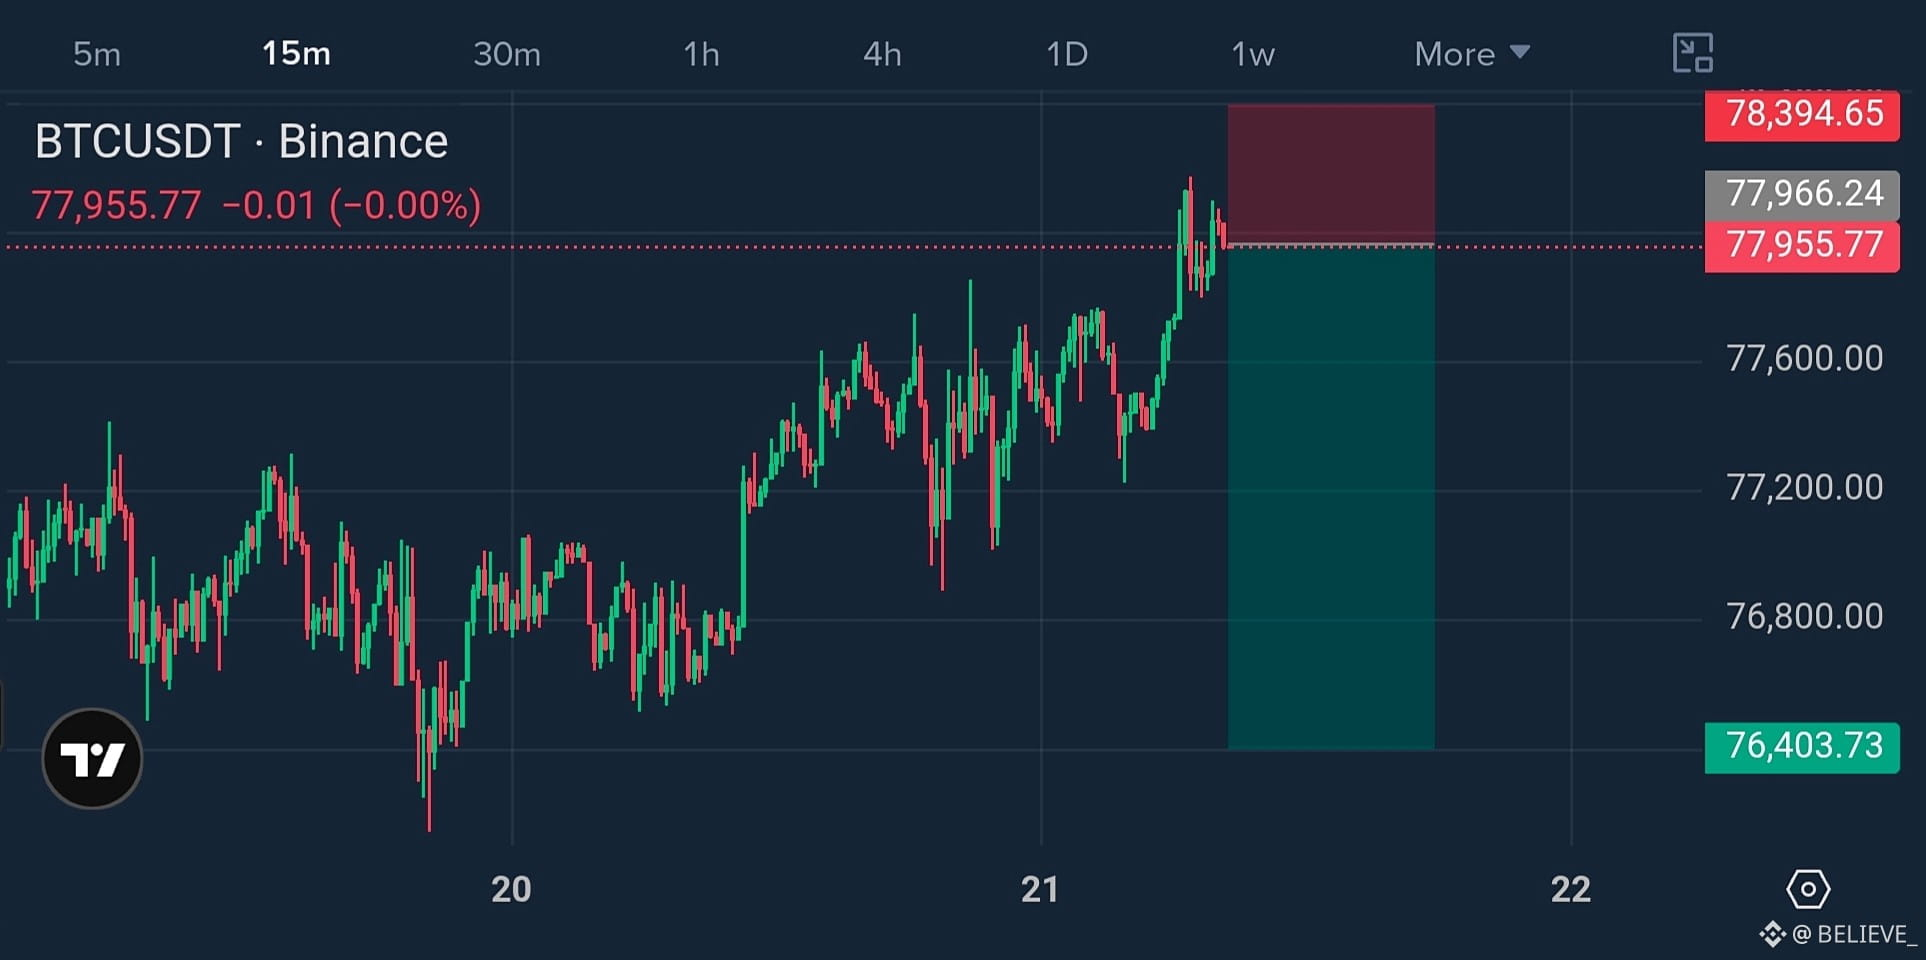Choose the 1h timeframe
The height and width of the screenshot is (960, 1926).
pos(701,54)
